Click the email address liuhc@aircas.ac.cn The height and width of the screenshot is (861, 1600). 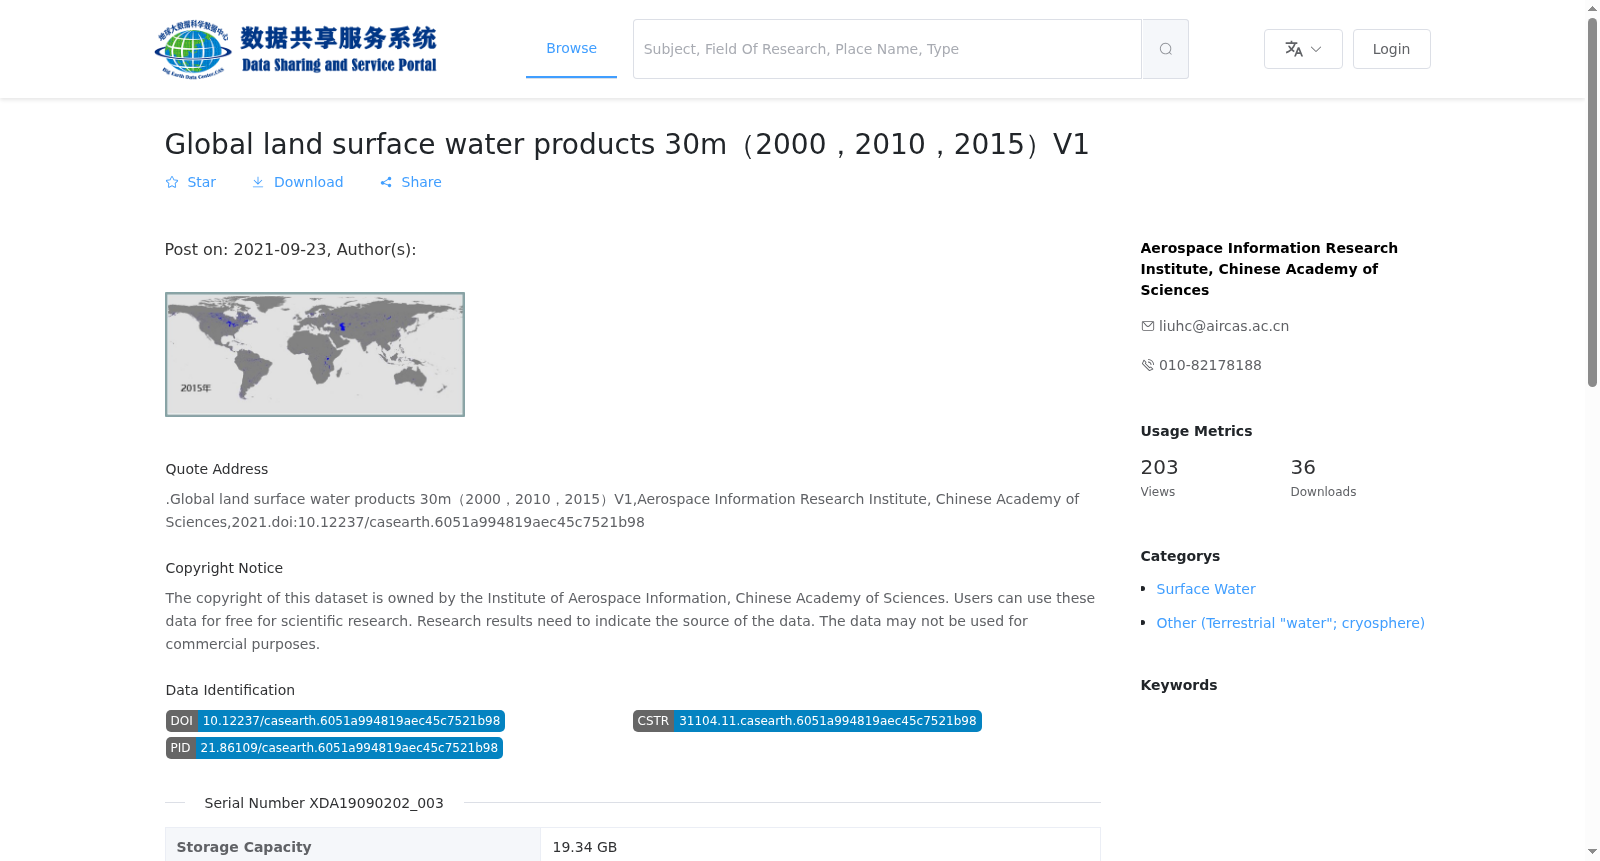(1224, 326)
